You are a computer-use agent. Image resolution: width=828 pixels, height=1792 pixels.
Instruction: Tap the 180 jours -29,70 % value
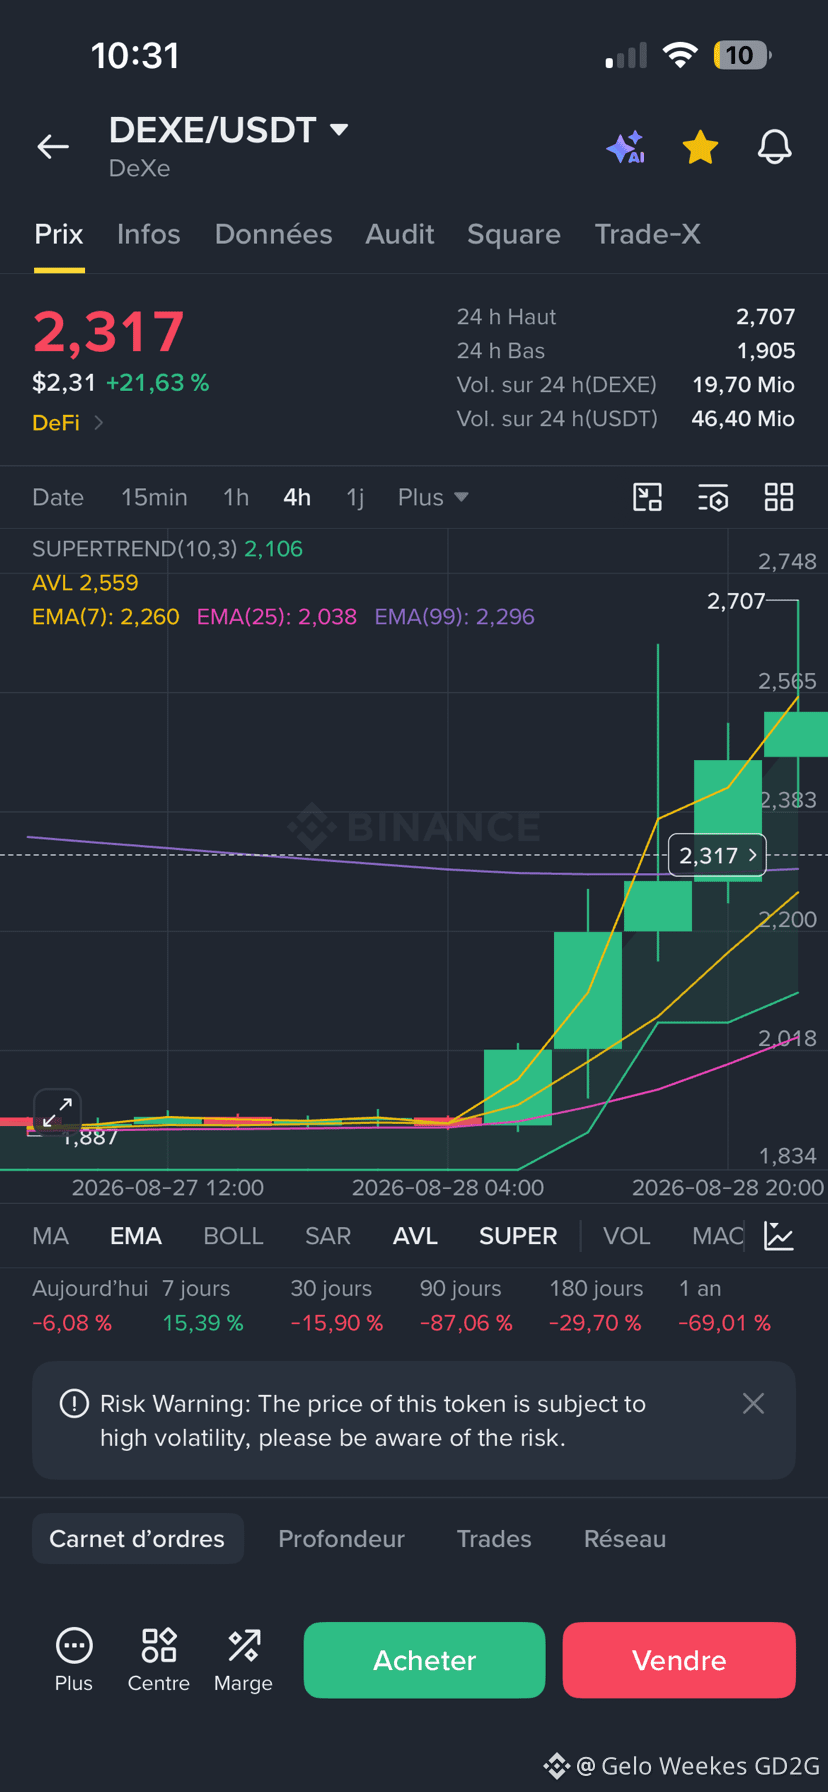point(595,1323)
